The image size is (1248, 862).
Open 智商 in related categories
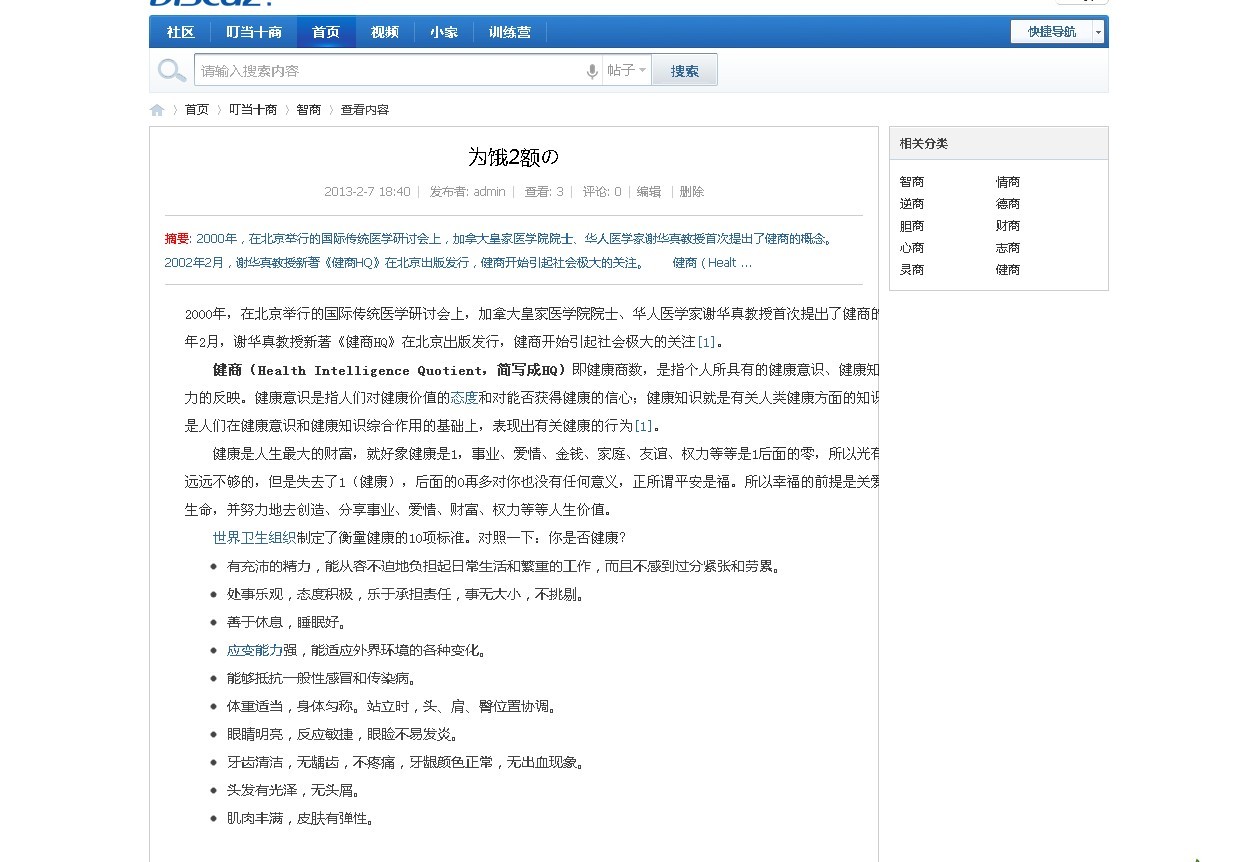pyautogui.click(x=912, y=182)
